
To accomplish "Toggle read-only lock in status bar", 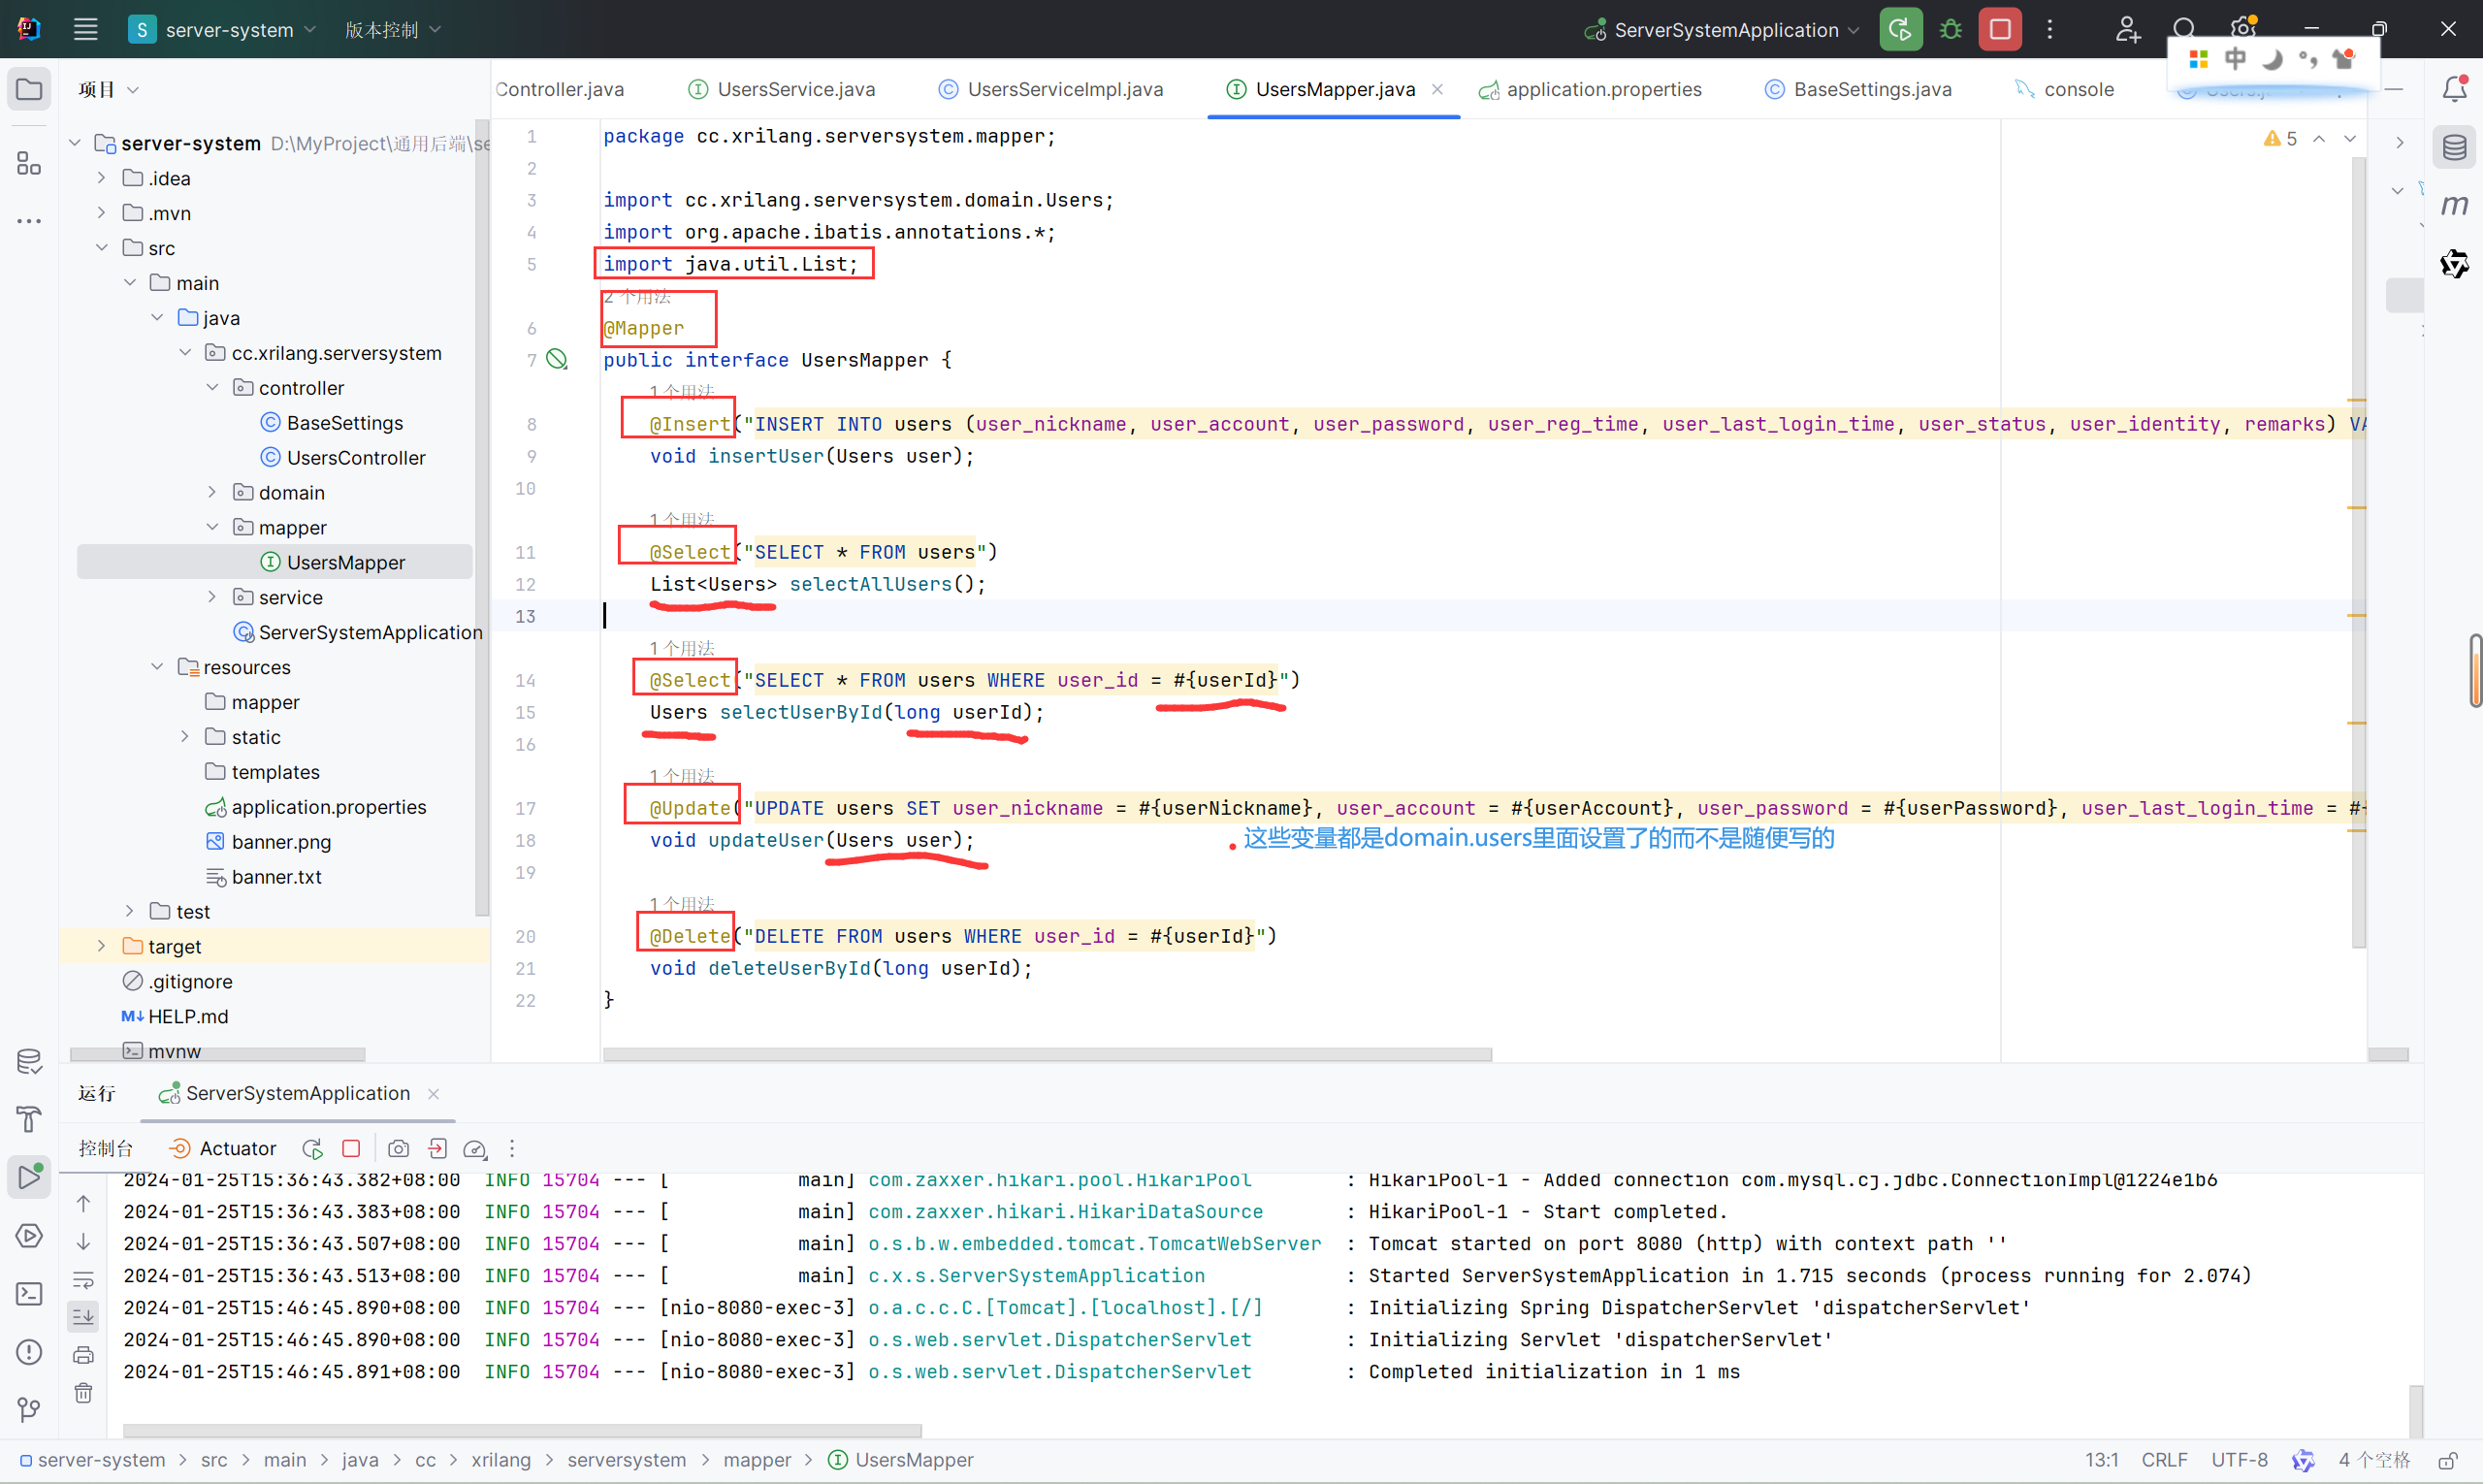I will [x=2448, y=1460].
